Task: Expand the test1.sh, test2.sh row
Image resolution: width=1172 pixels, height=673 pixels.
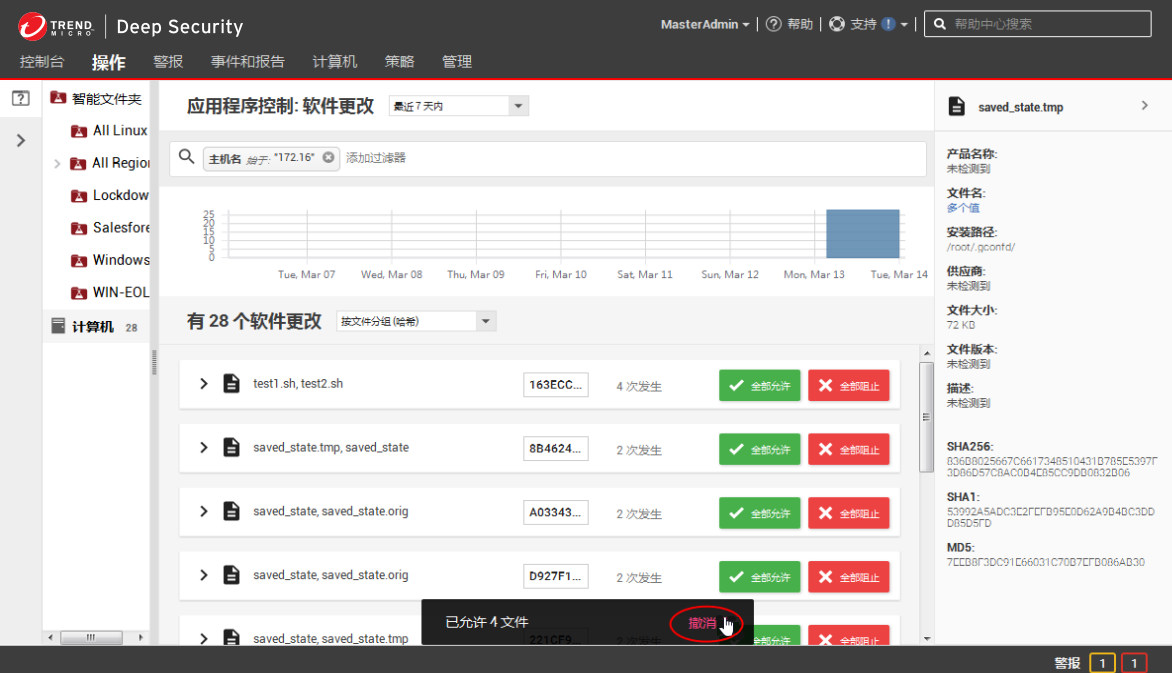Action: pos(203,384)
